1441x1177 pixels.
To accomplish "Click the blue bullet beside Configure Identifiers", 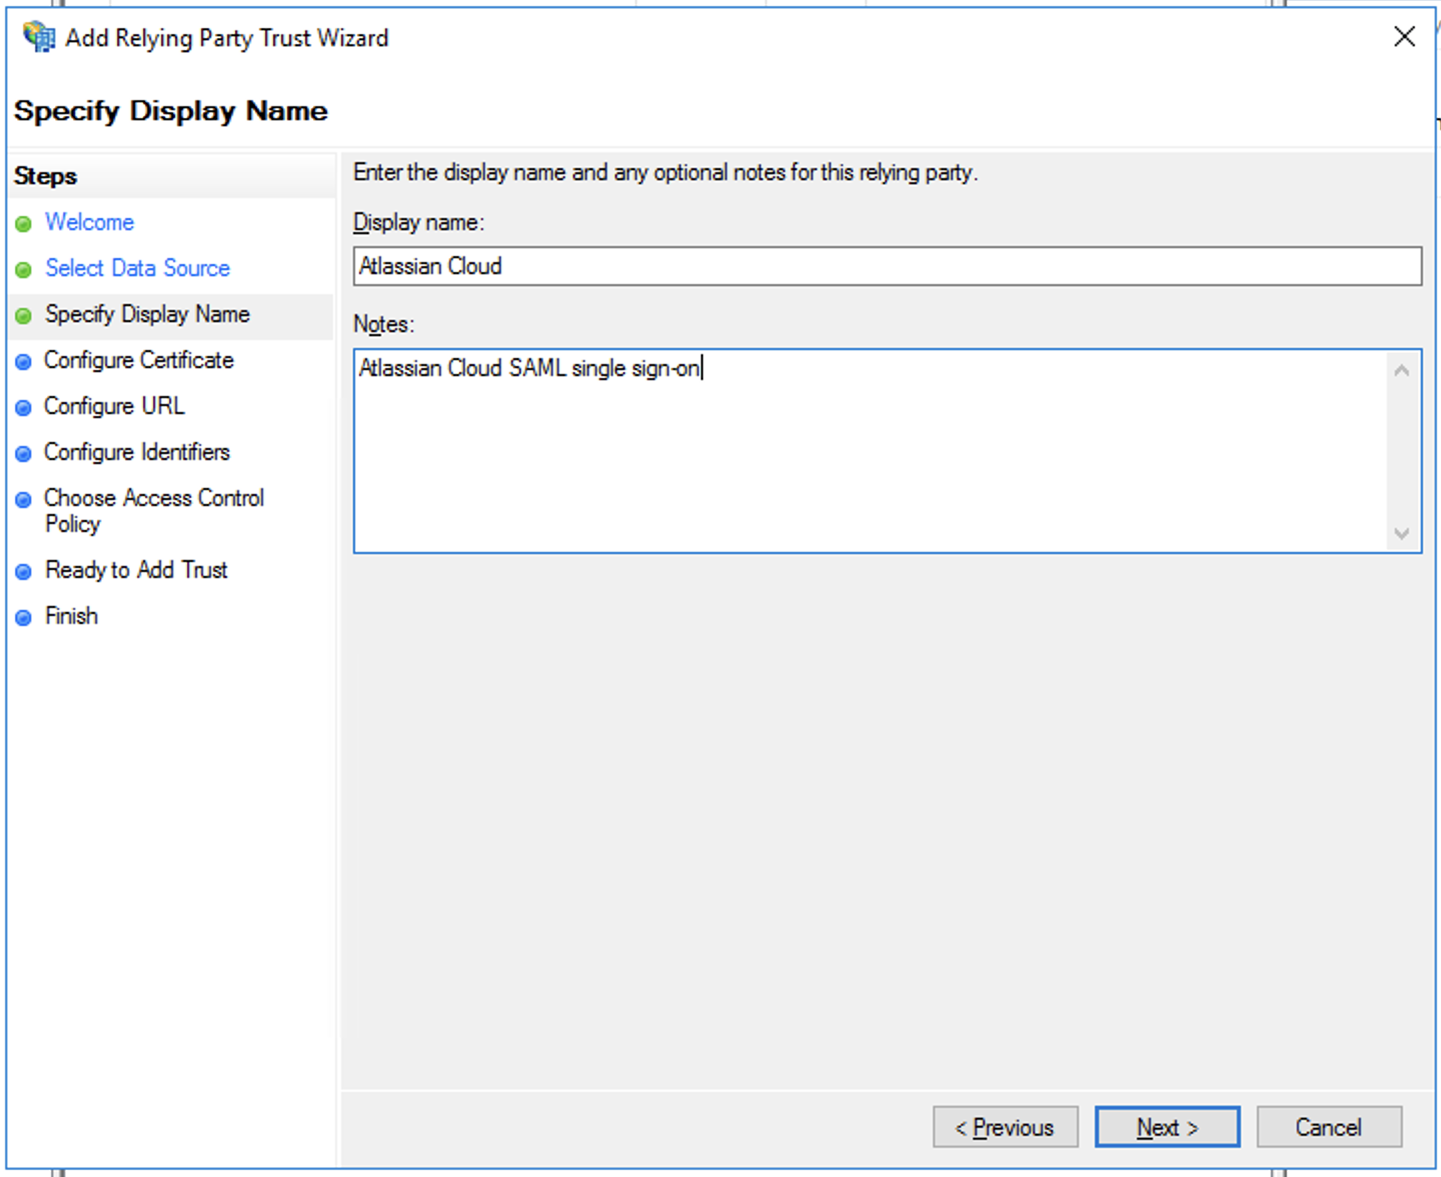I will pos(23,454).
